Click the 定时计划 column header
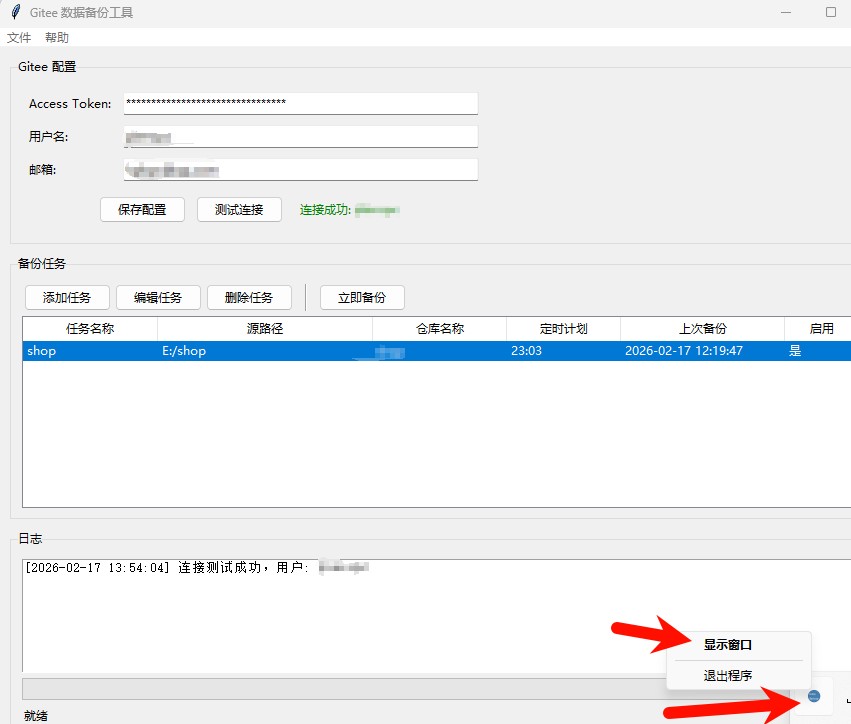The width and height of the screenshot is (851, 724). click(563, 329)
